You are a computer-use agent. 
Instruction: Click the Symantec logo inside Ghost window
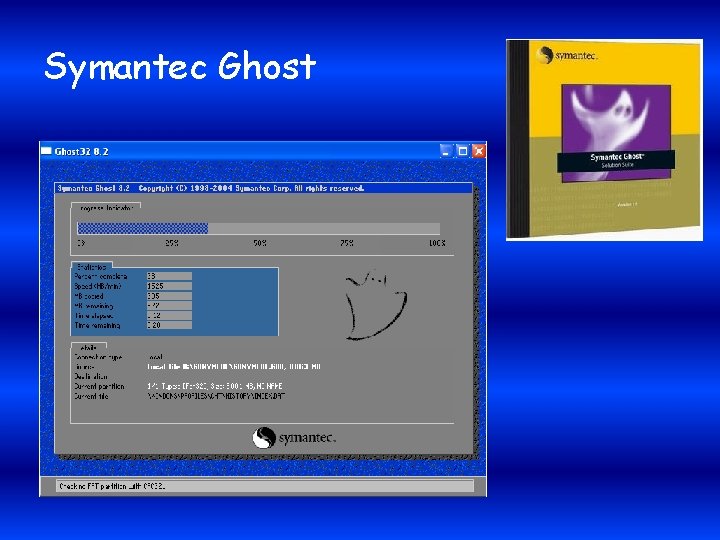(294, 438)
